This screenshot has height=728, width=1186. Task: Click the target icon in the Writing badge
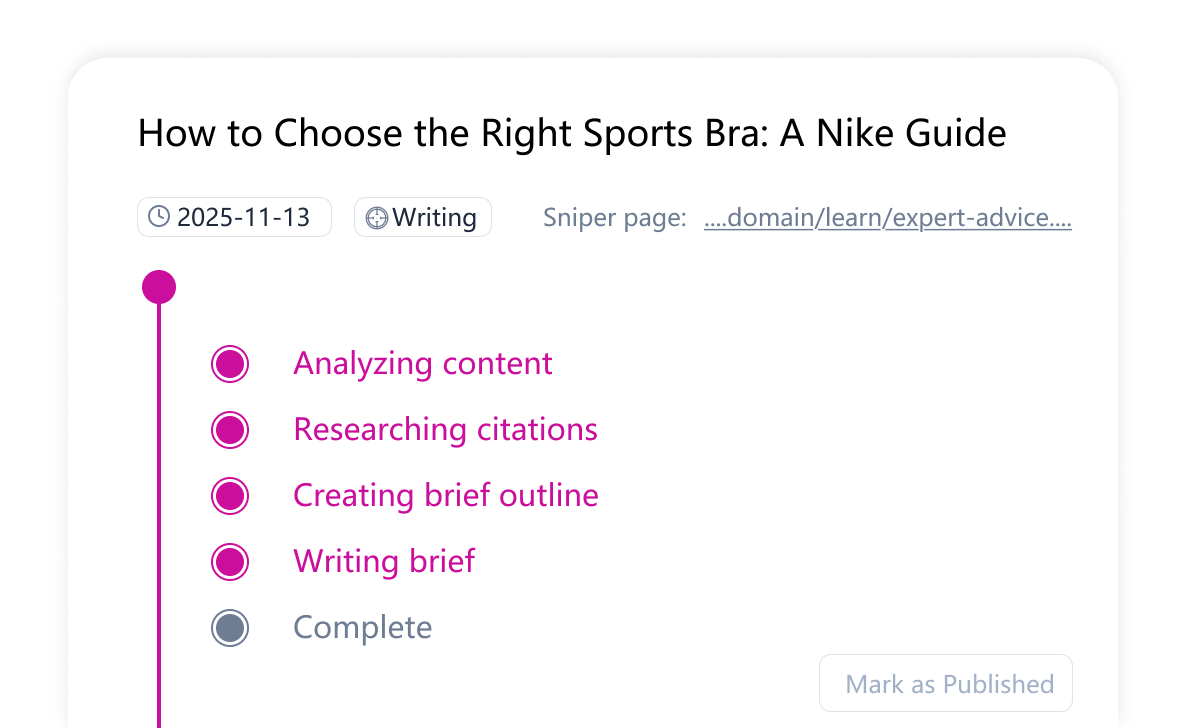(376, 218)
